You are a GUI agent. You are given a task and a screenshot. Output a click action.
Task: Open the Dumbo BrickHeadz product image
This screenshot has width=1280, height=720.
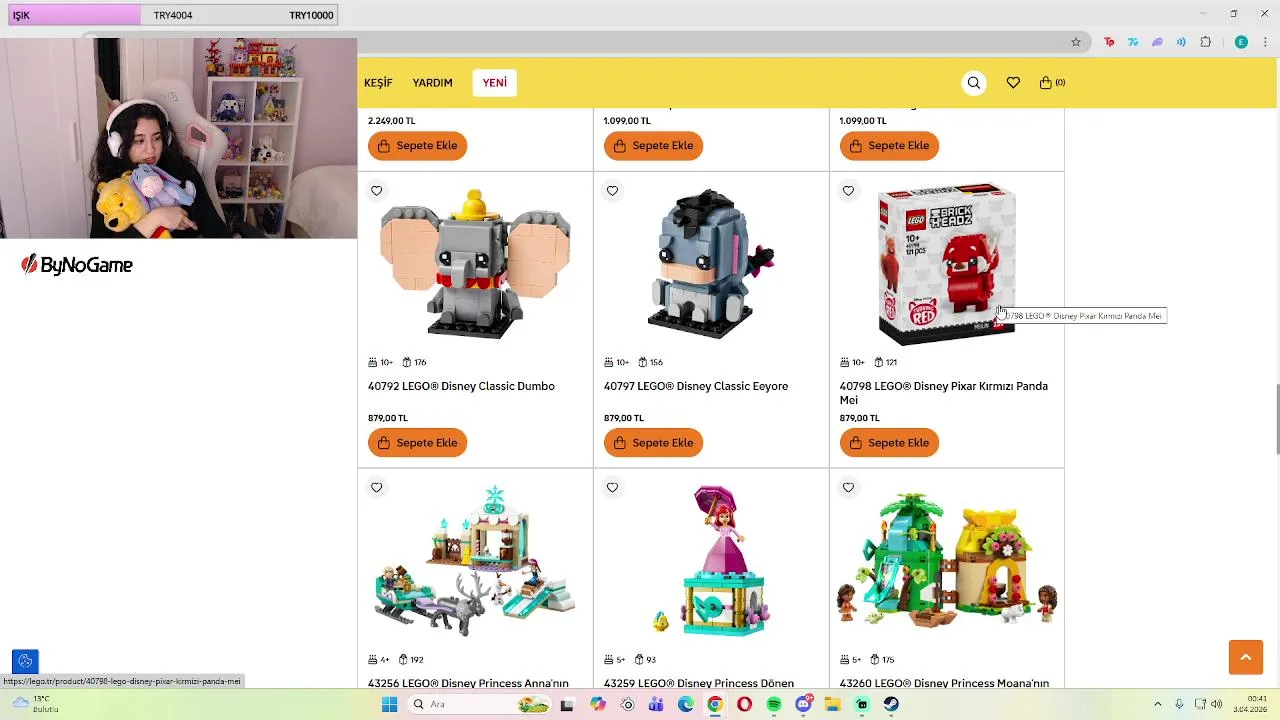click(x=475, y=264)
